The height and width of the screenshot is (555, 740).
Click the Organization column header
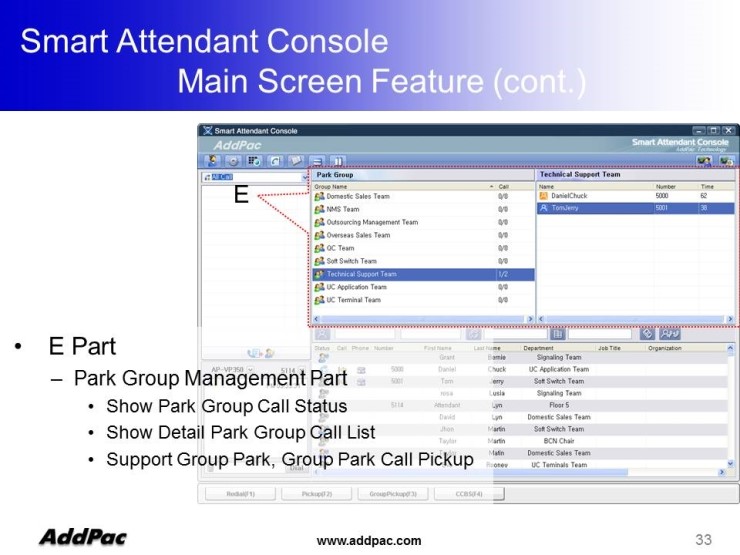686,348
